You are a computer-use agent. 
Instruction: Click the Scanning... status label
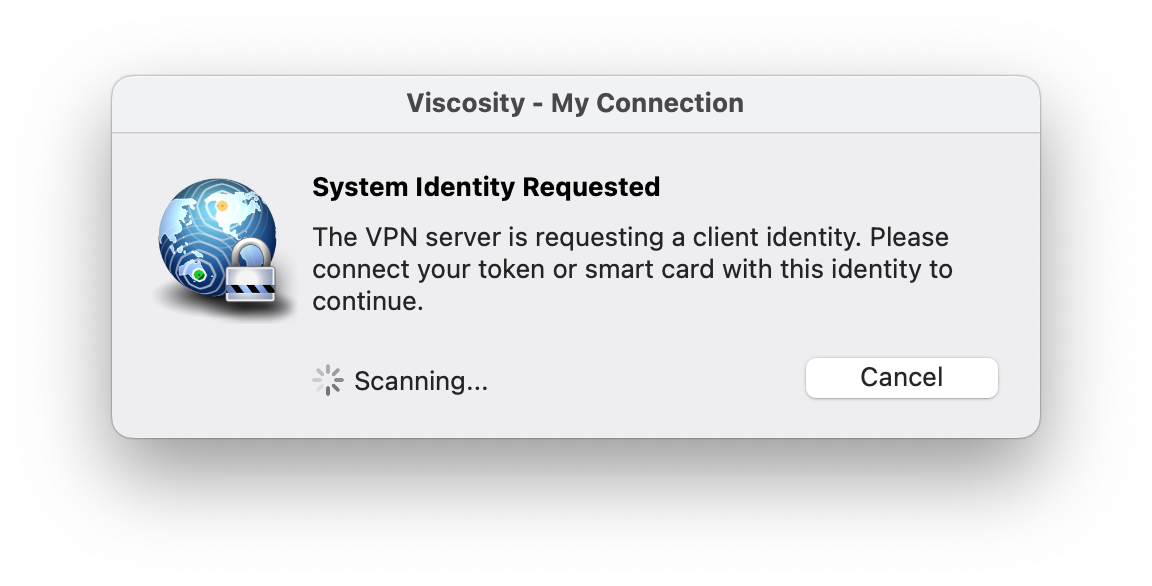[x=421, y=381]
